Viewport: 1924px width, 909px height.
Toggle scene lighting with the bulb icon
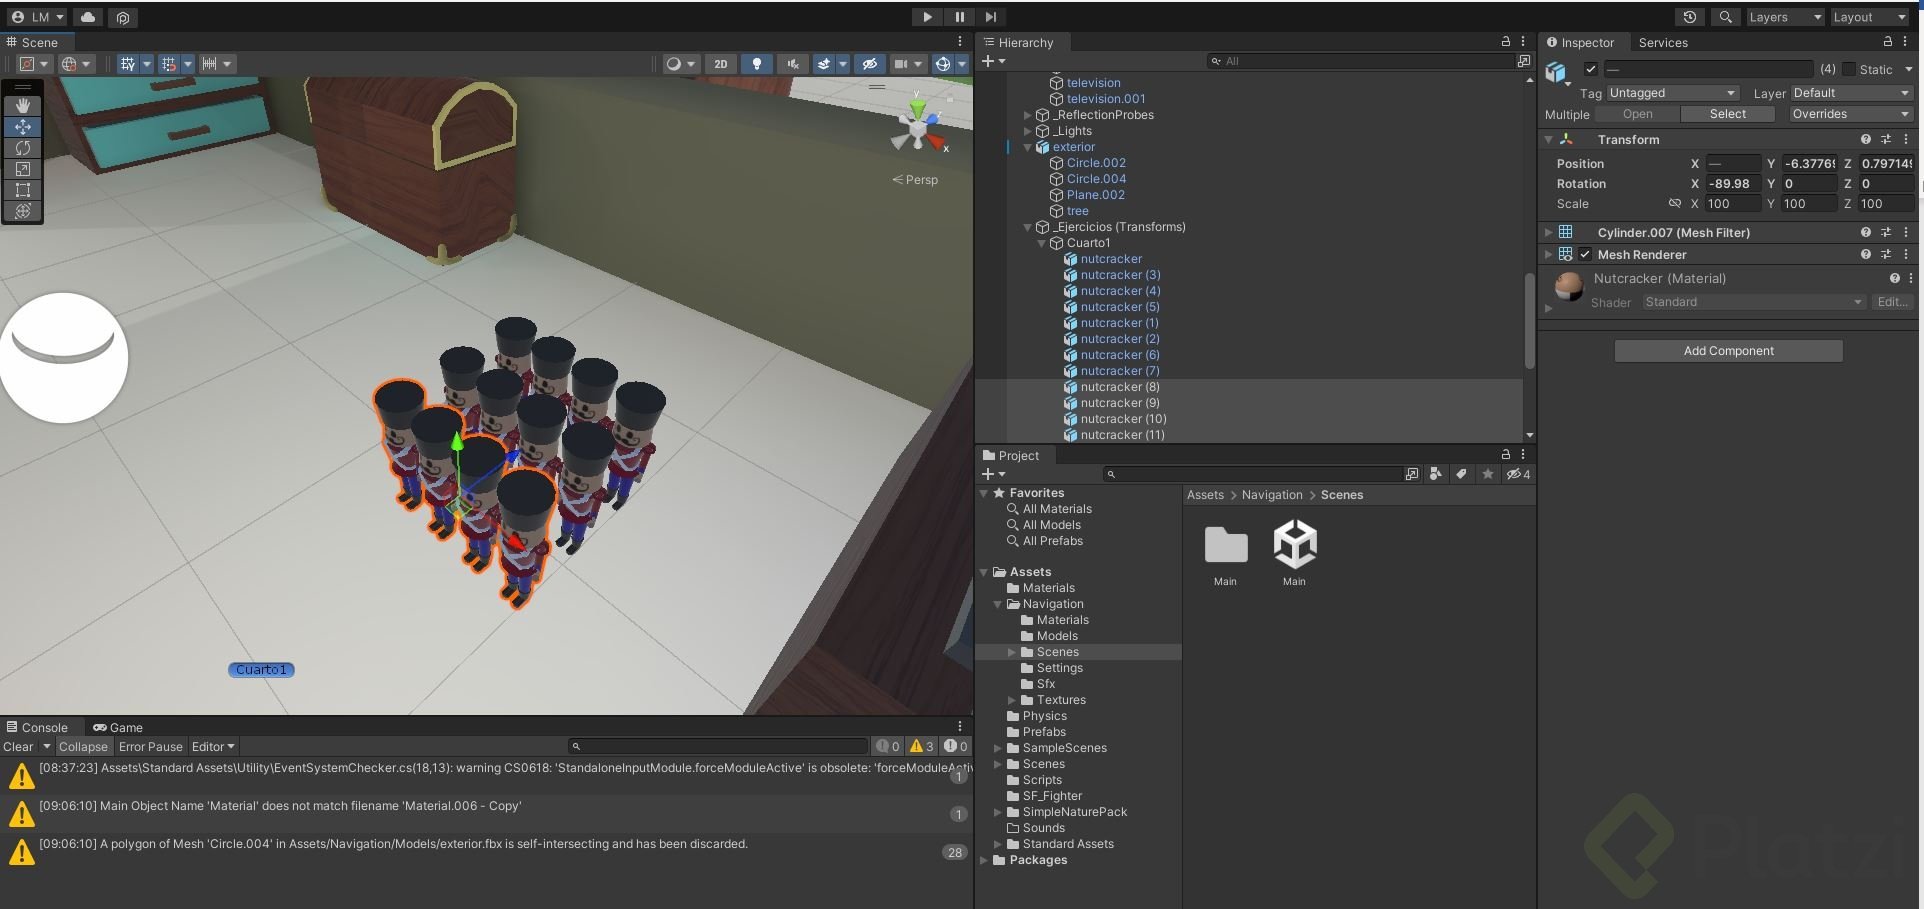click(757, 64)
